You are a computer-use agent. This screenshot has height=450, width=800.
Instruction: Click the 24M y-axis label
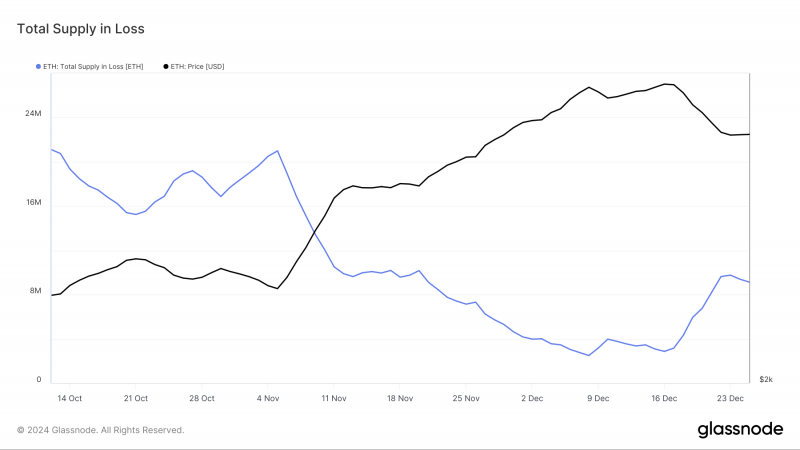[33, 113]
